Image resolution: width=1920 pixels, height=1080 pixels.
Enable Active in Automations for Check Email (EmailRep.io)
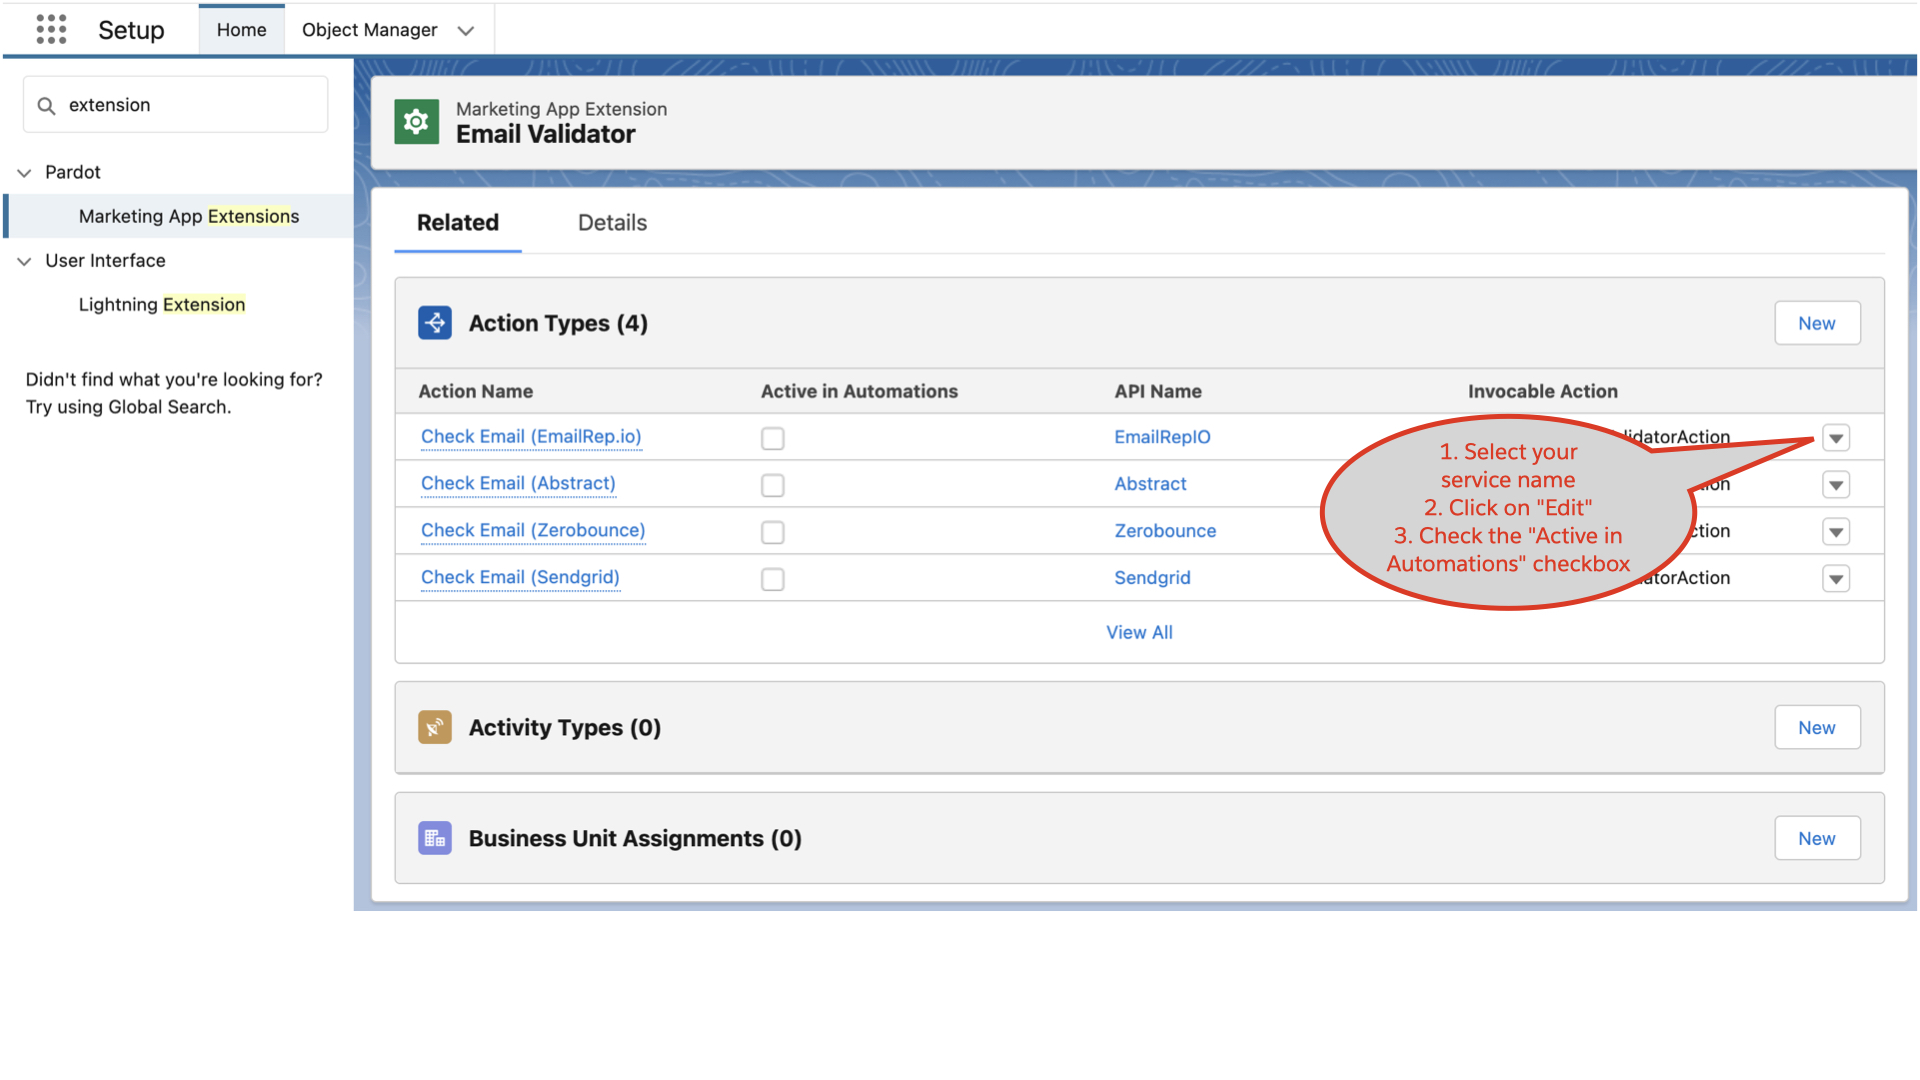(772, 438)
